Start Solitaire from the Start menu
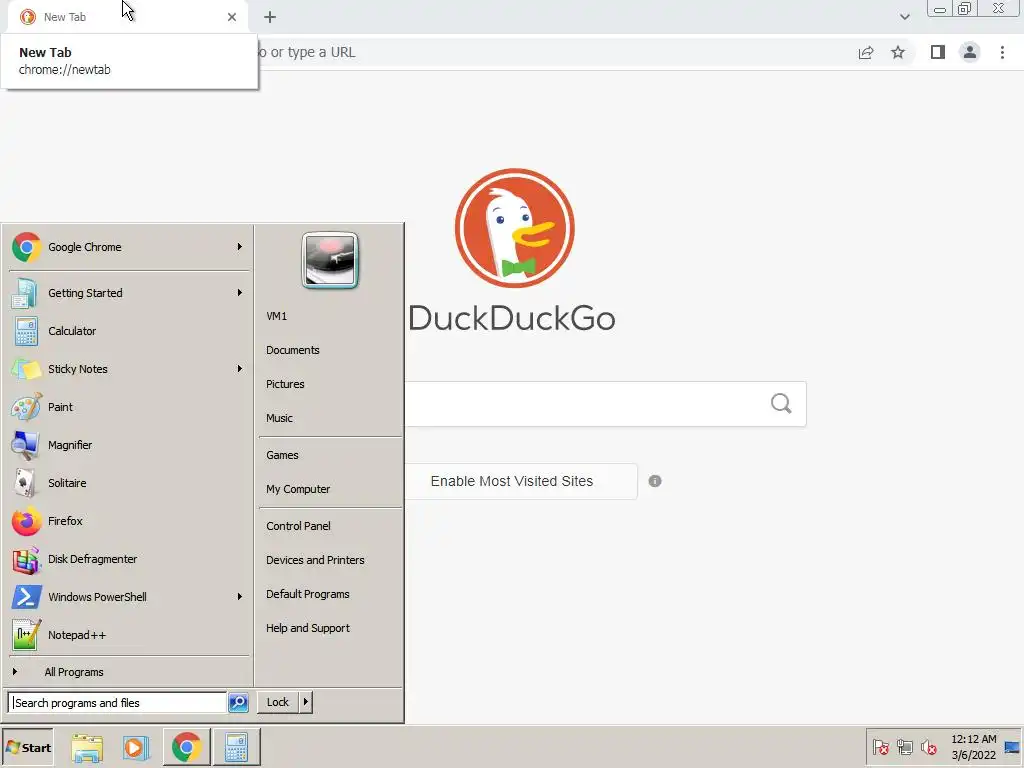Screen dimensions: 1024x768 [127, 483]
